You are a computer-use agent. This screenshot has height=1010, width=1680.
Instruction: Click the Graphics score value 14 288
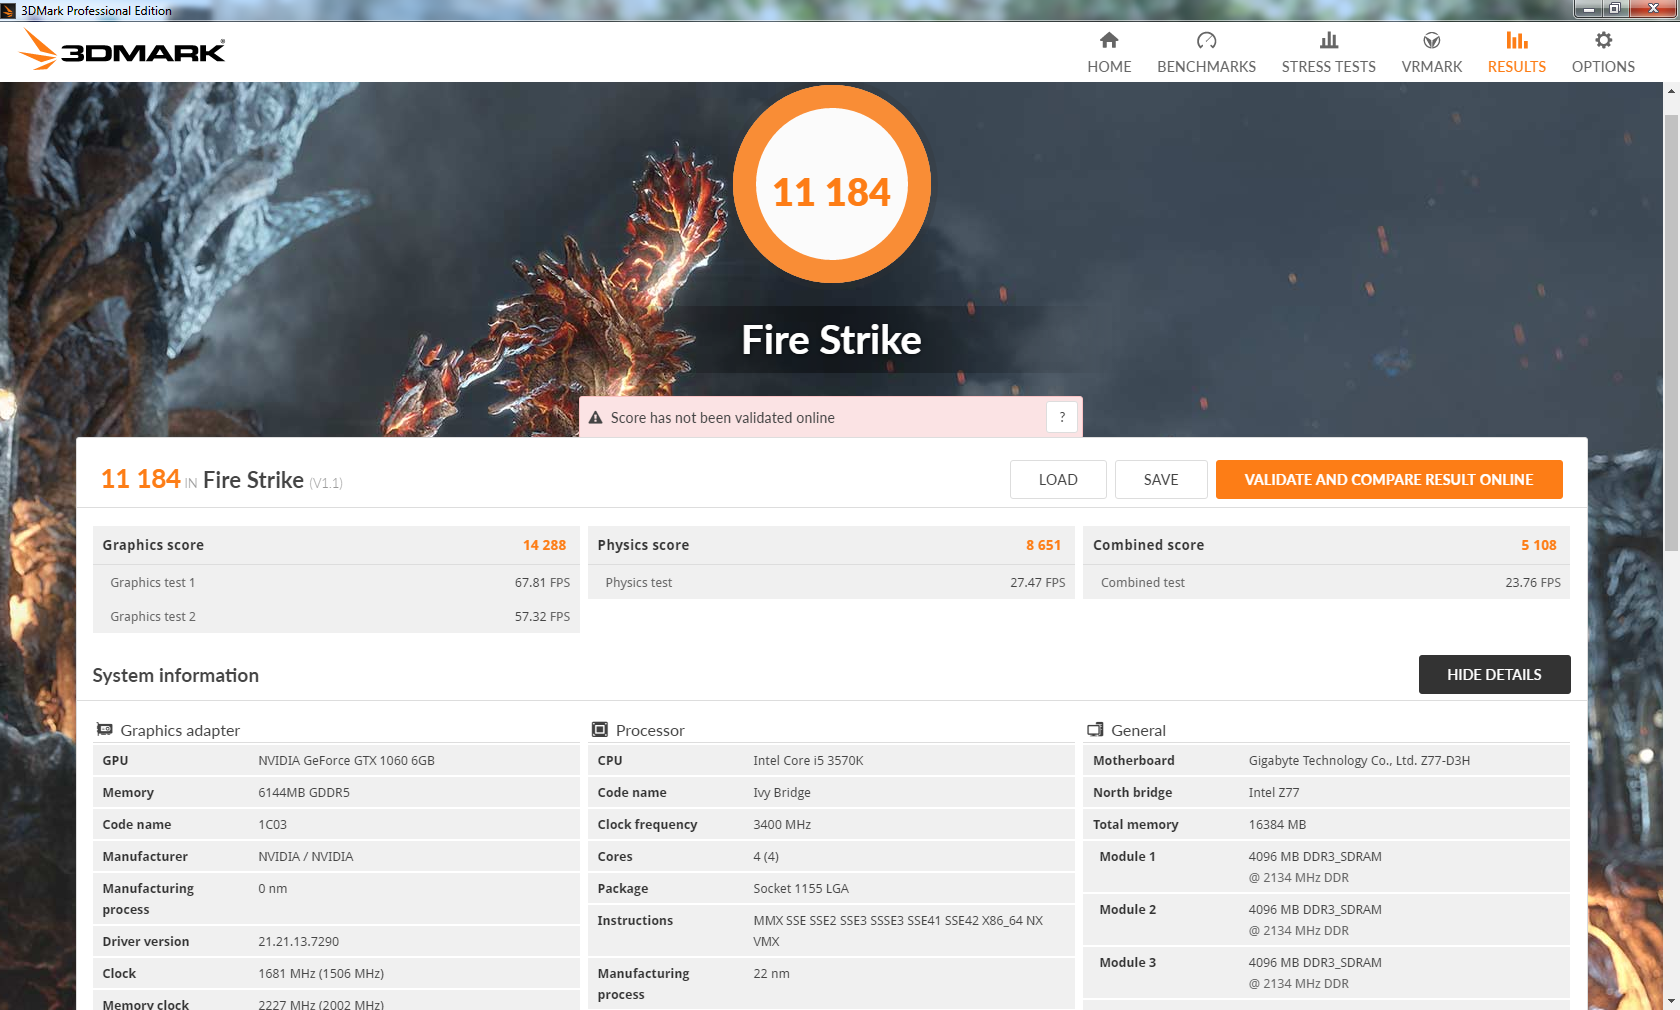(x=544, y=545)
